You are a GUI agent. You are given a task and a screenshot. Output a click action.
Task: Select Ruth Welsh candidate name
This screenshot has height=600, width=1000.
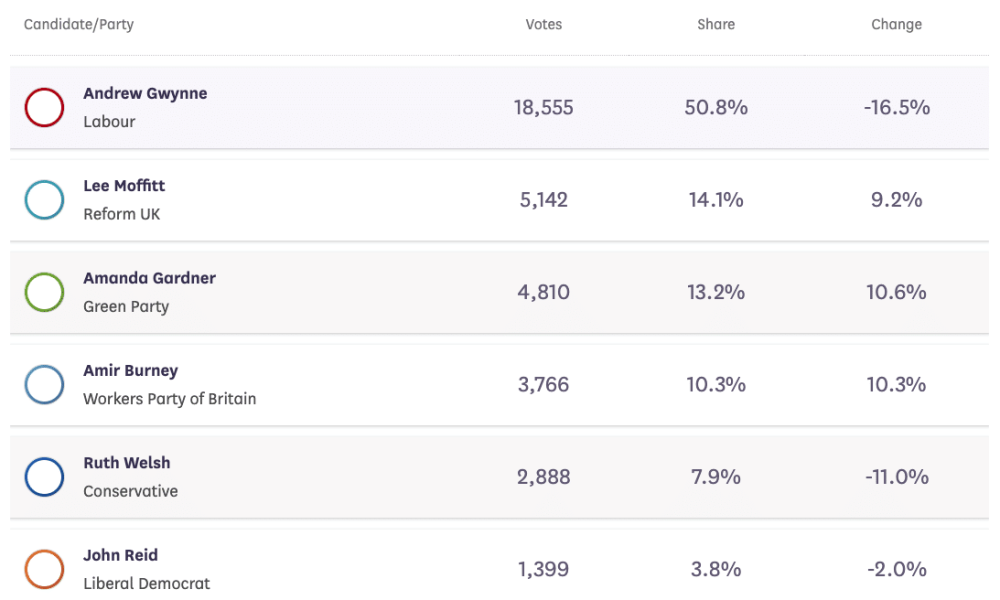coord(127,463)
